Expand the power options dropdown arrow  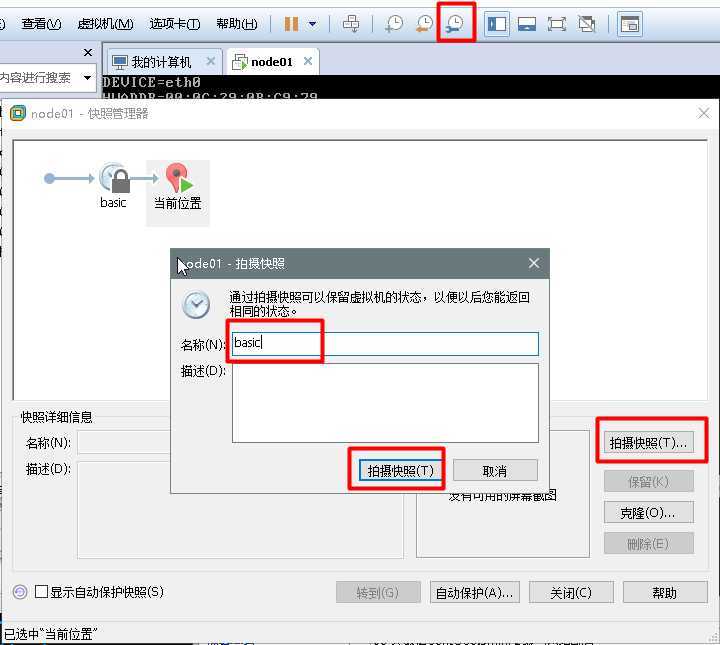[313, 23]
